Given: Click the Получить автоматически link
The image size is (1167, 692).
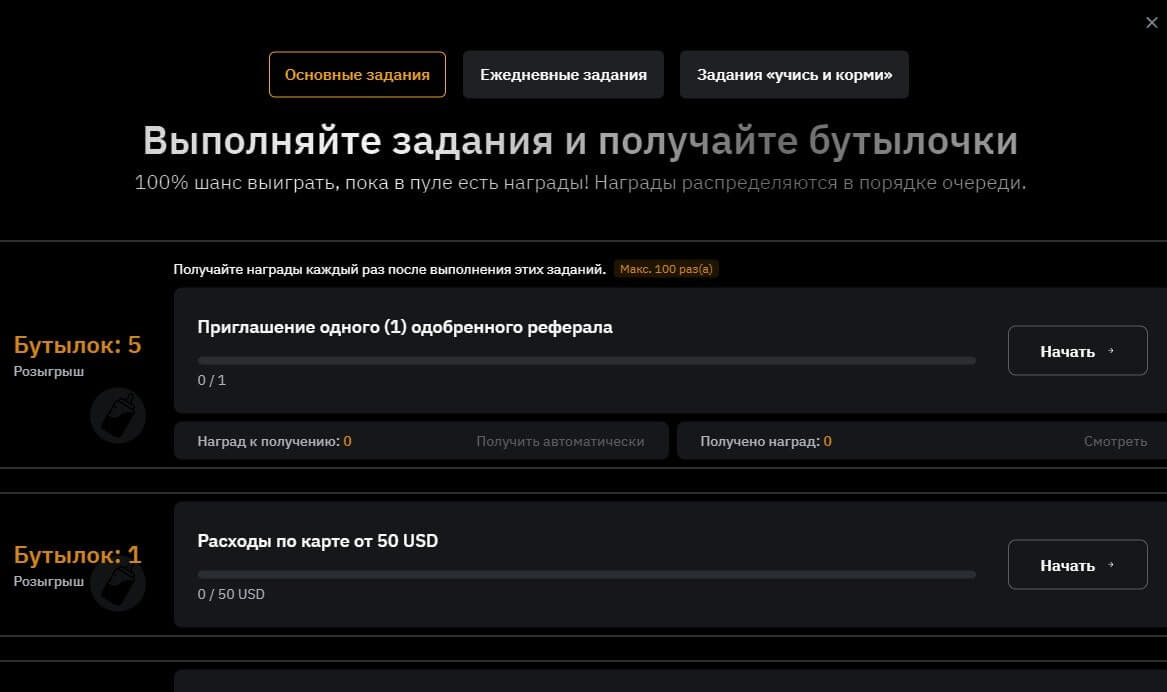Looking at the screenshot, I should [x=560, y=441].
